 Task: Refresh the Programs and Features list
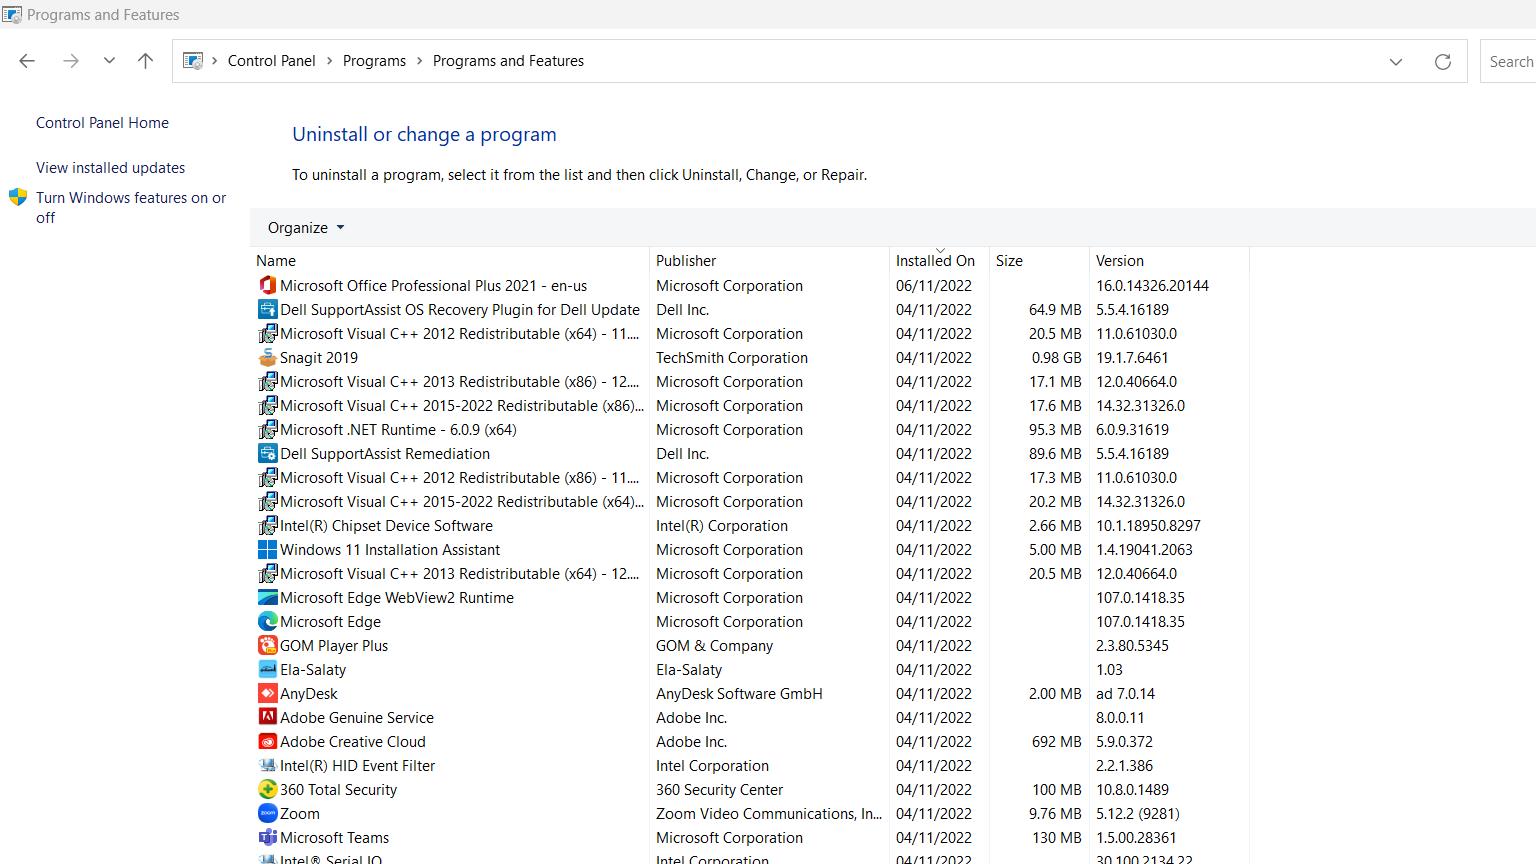coord(1442,62)
